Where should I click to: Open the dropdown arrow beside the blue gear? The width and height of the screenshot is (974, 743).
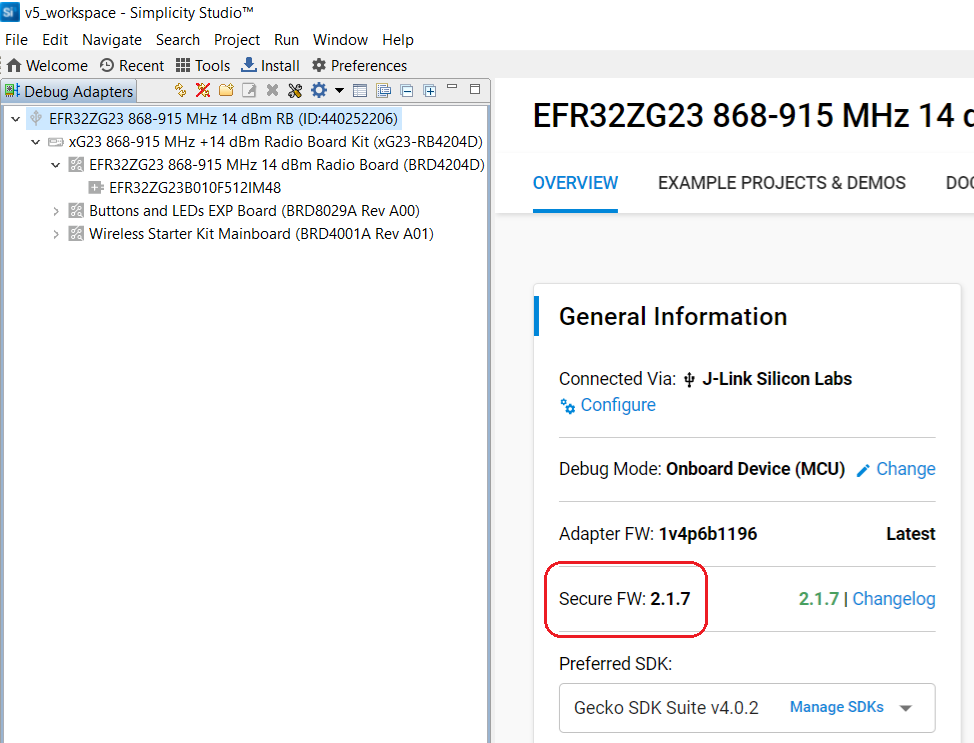(x=339, y=91)
